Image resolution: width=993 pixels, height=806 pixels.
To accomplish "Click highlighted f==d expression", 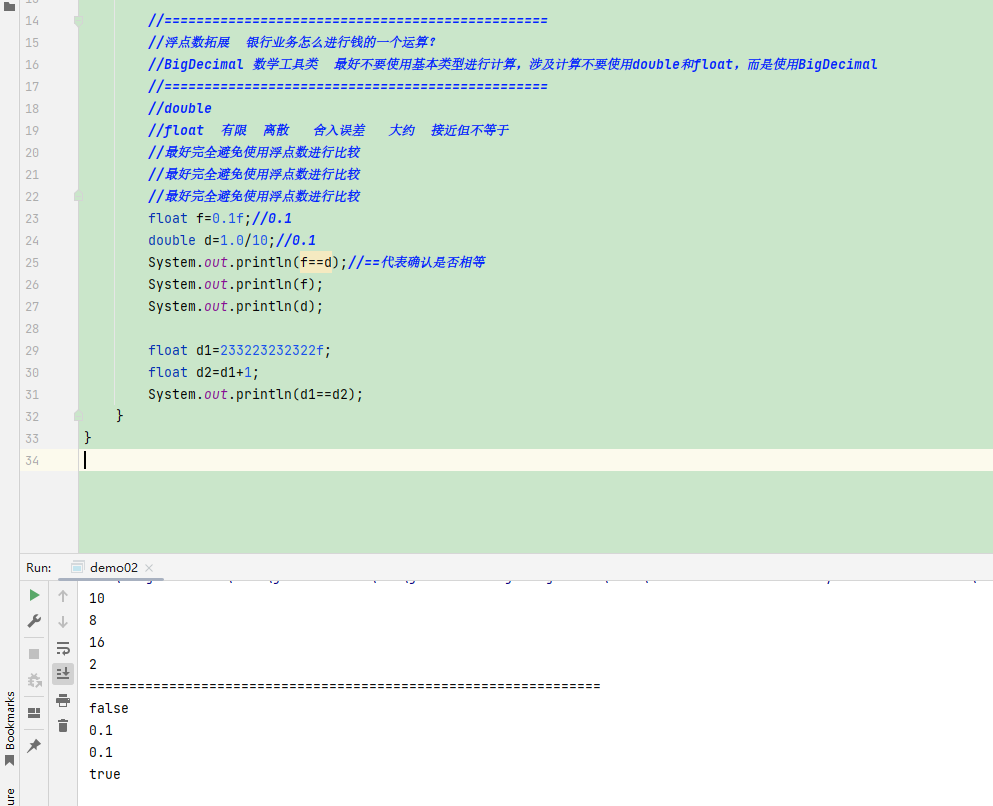I will point(315,262).
